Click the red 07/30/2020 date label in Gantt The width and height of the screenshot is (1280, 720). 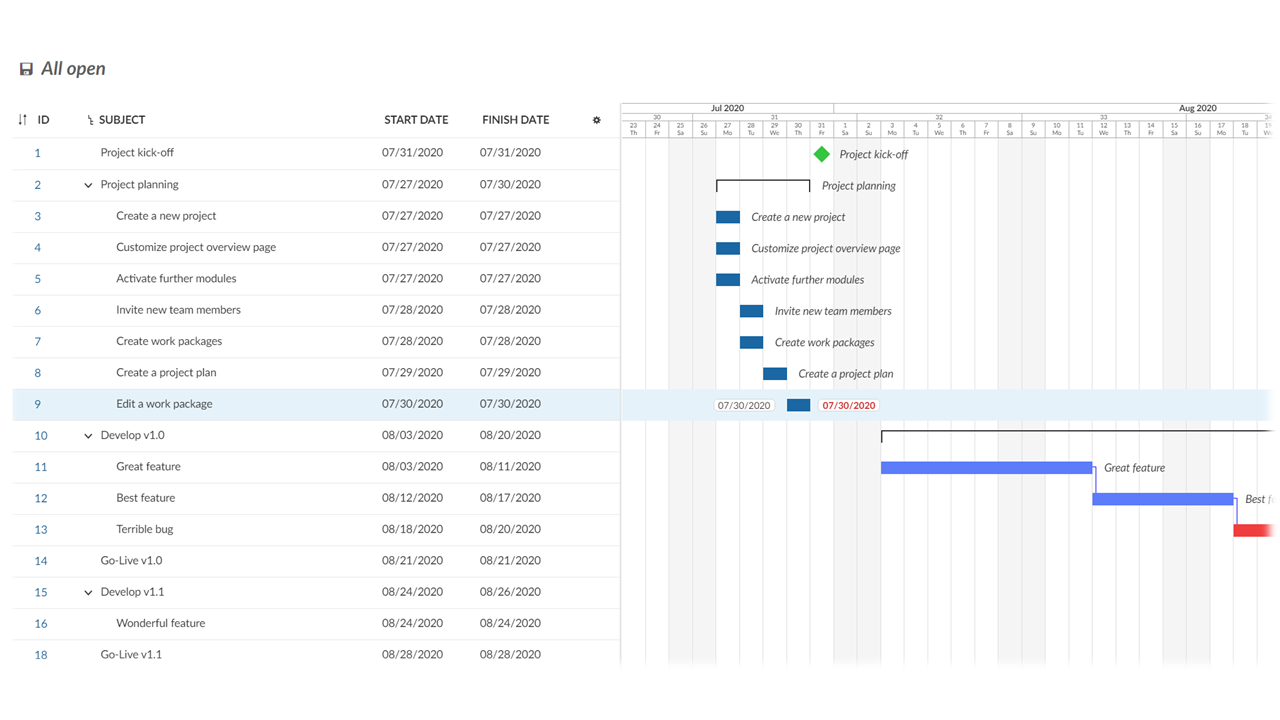coord(848,405)
